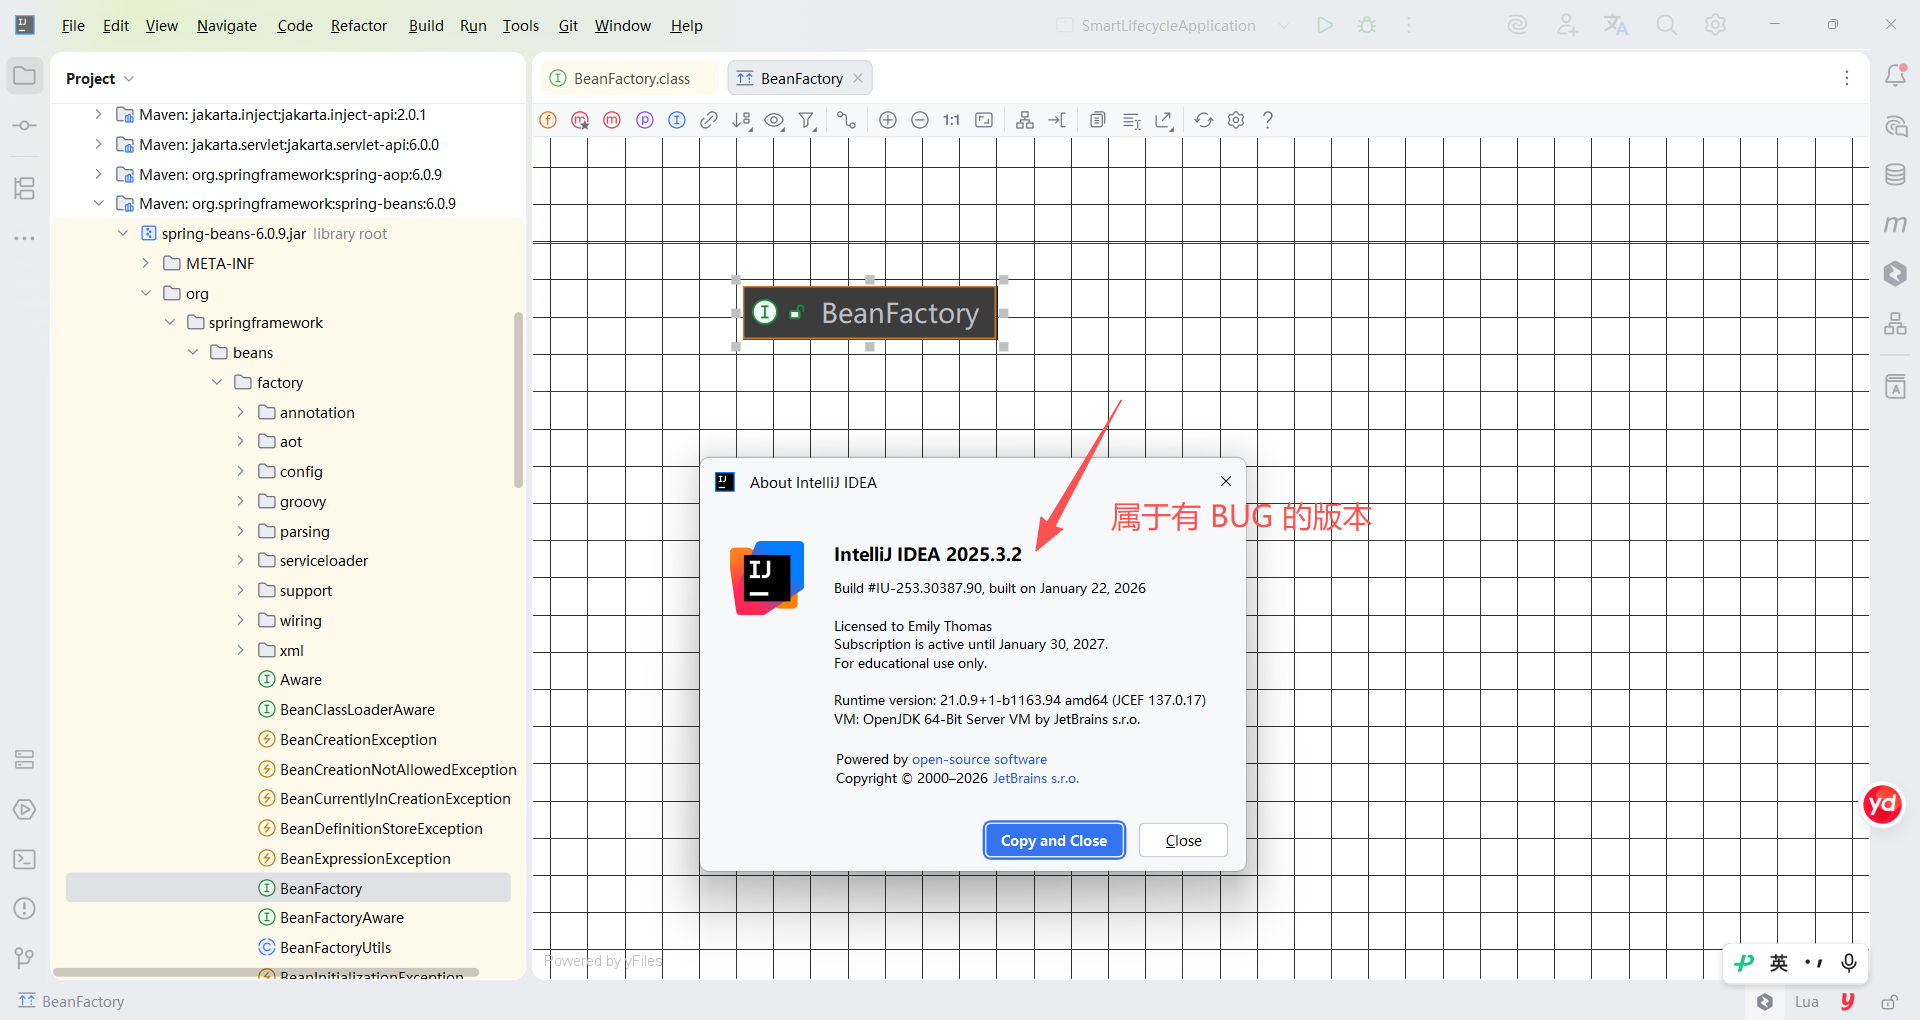Image resolution: width=1920 pixels, height=1020 pixels.
Task: Click the route edges icon
Action: (1057, 120)
